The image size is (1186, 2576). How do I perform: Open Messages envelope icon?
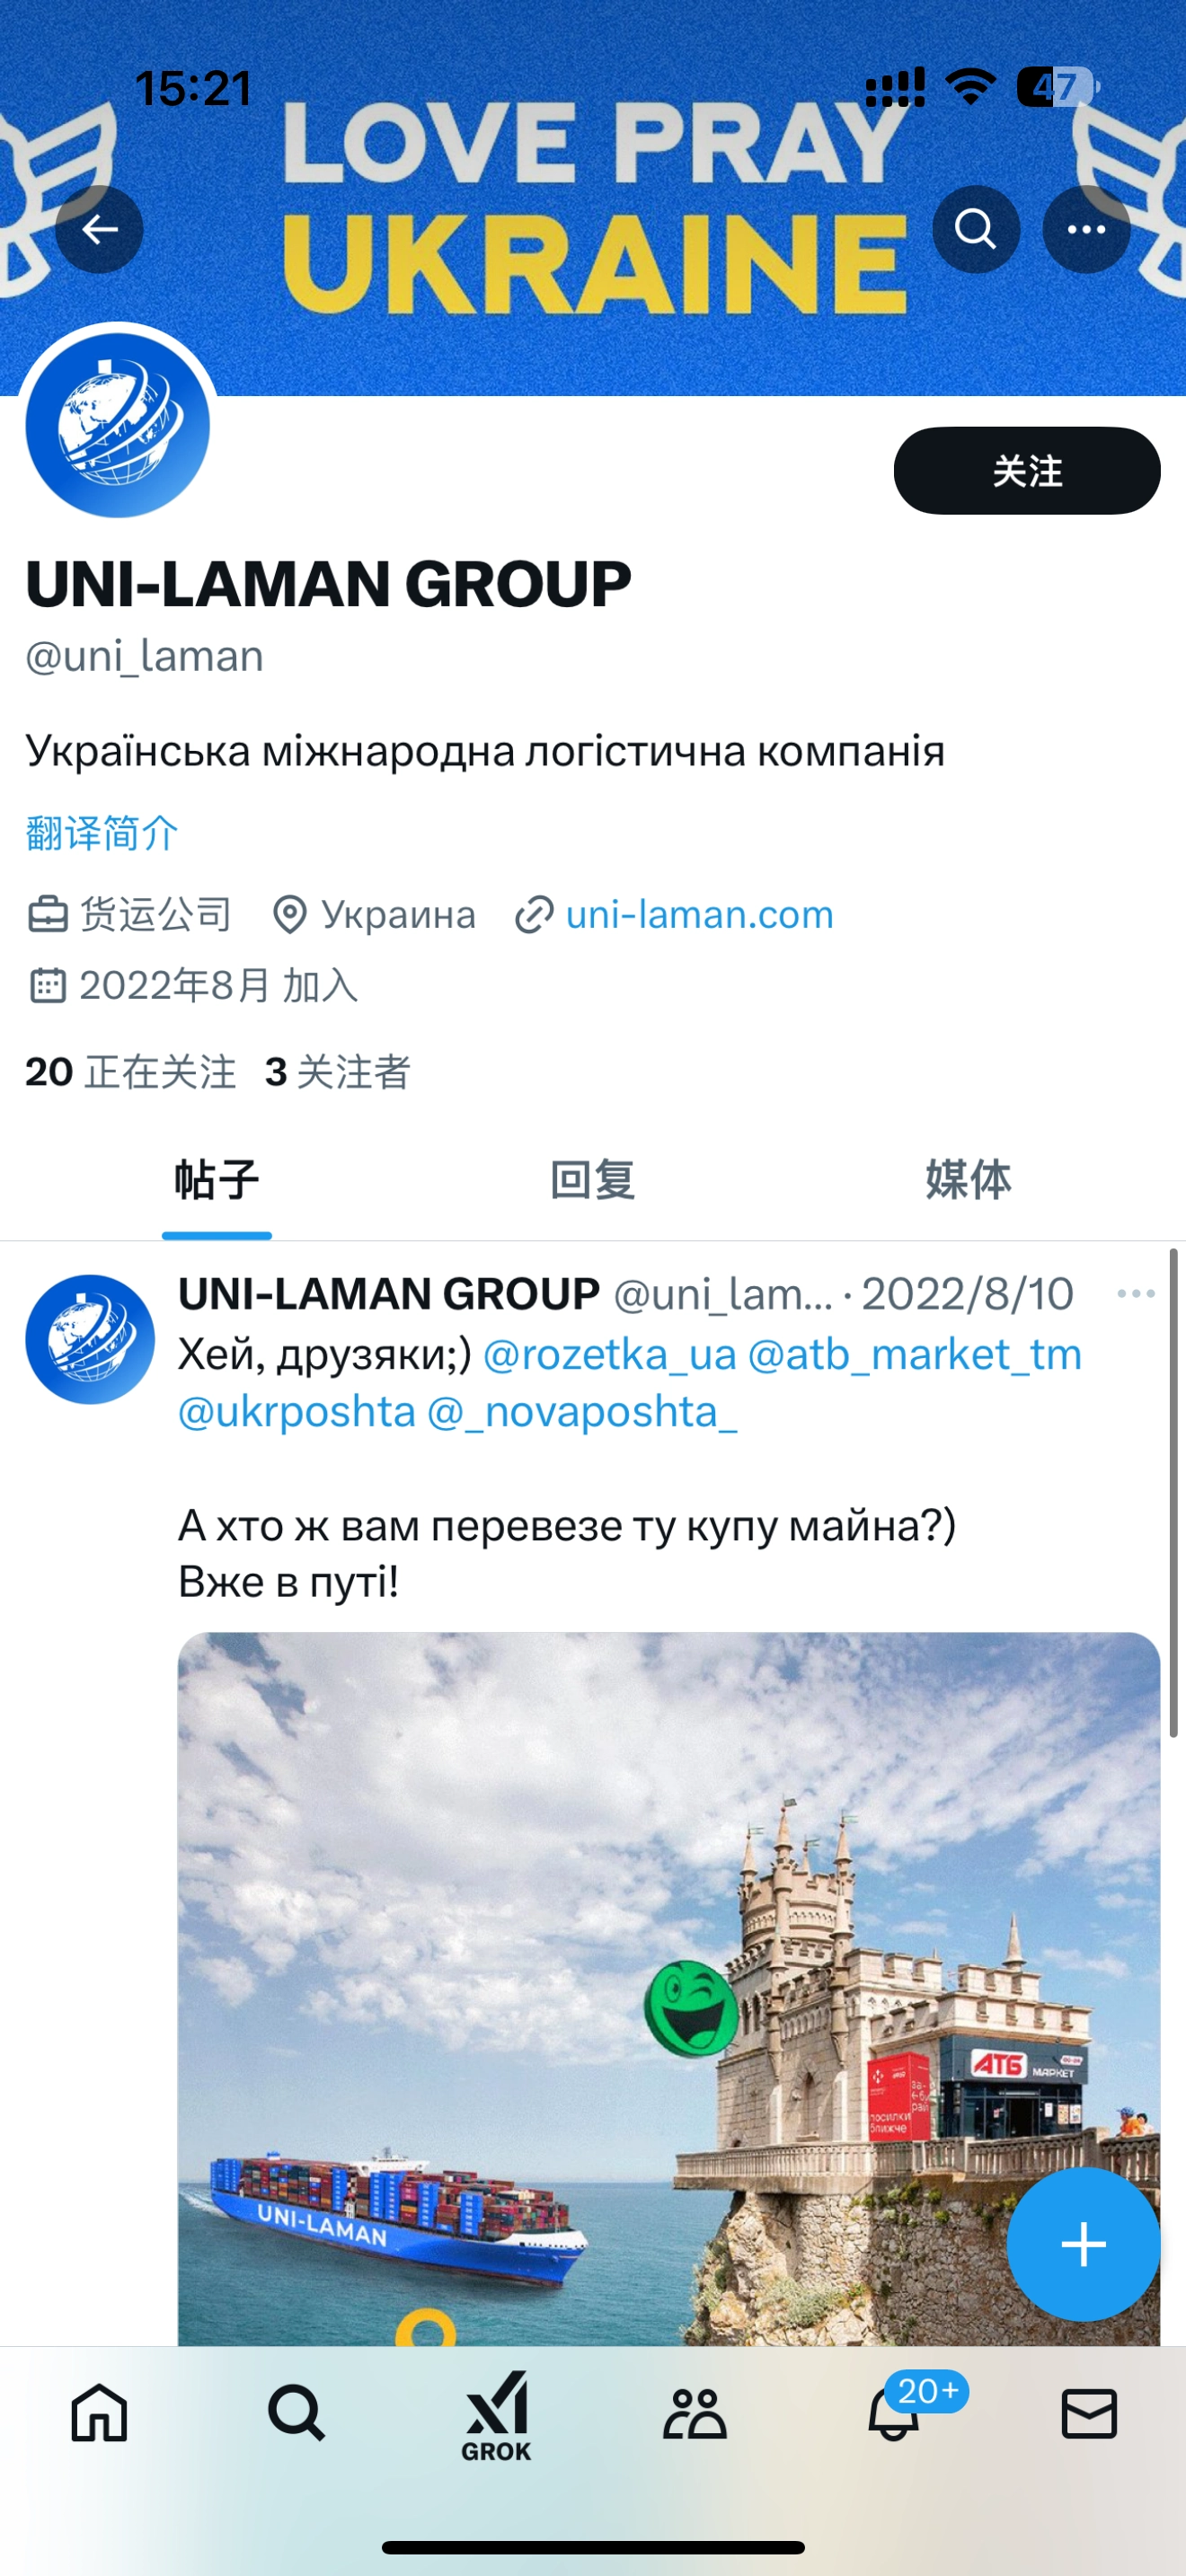coord(1089,2413)
